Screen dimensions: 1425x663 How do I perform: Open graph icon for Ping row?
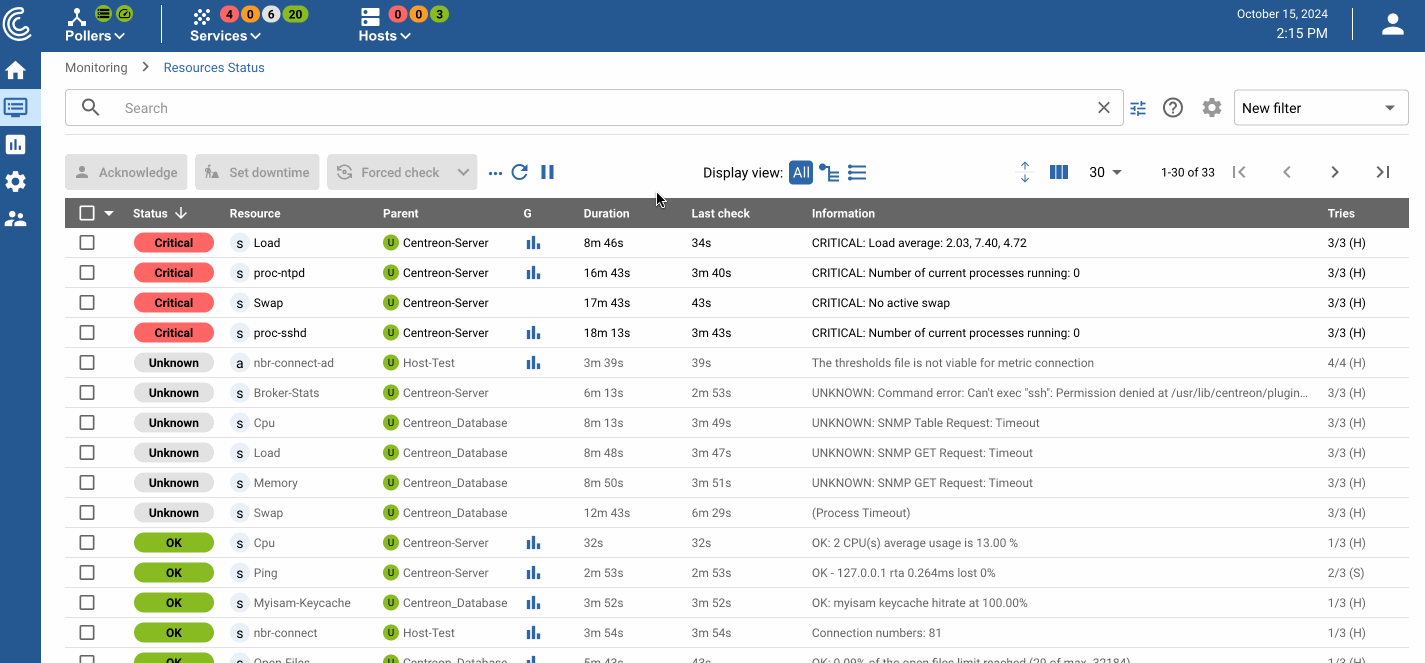click(x=533, y=573)
